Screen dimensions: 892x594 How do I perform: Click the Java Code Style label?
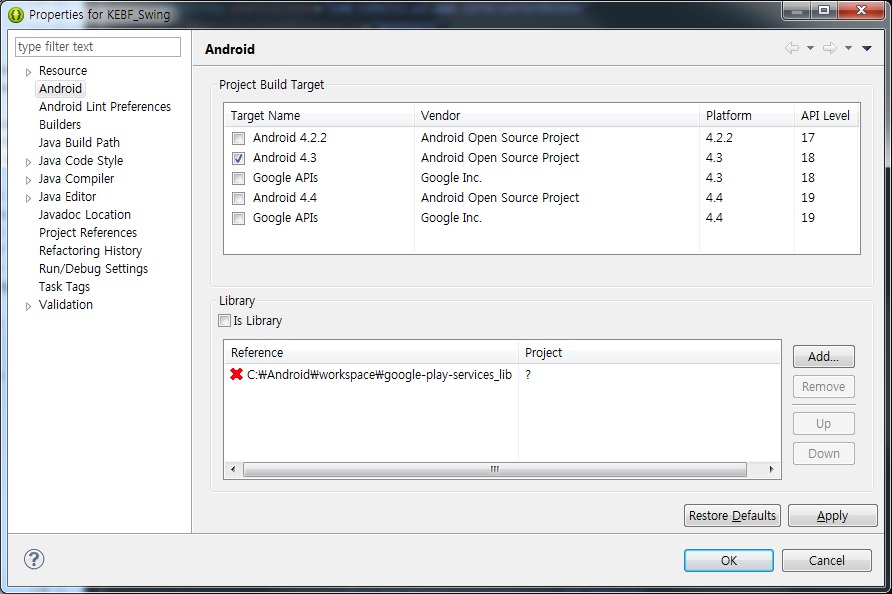(x=81, y=160)
